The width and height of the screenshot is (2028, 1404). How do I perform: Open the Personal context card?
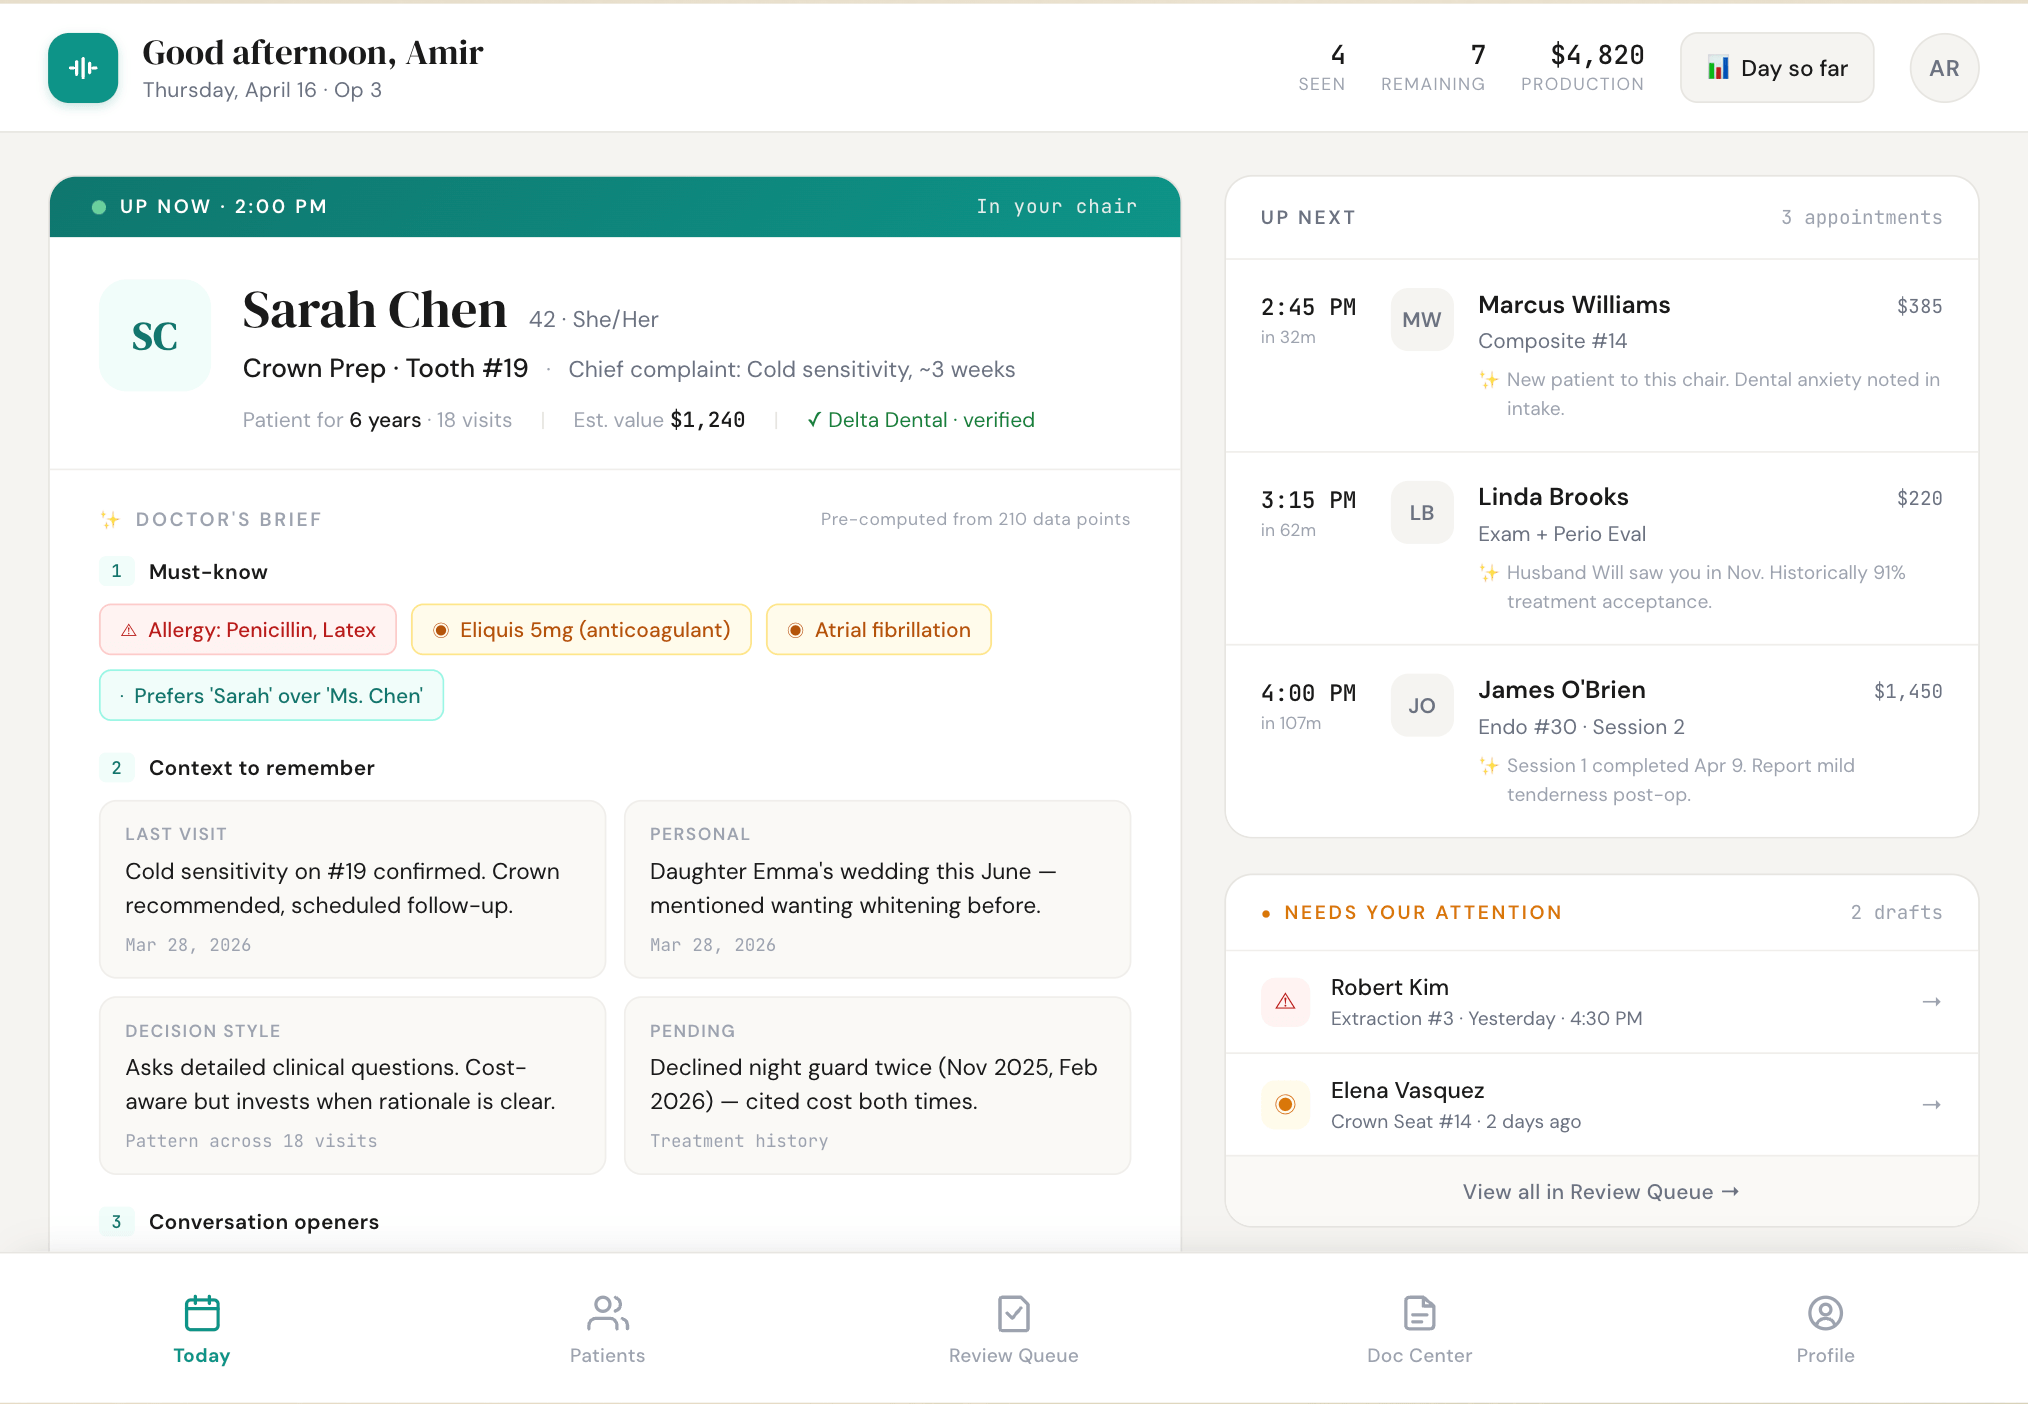(x=878, y=889)
